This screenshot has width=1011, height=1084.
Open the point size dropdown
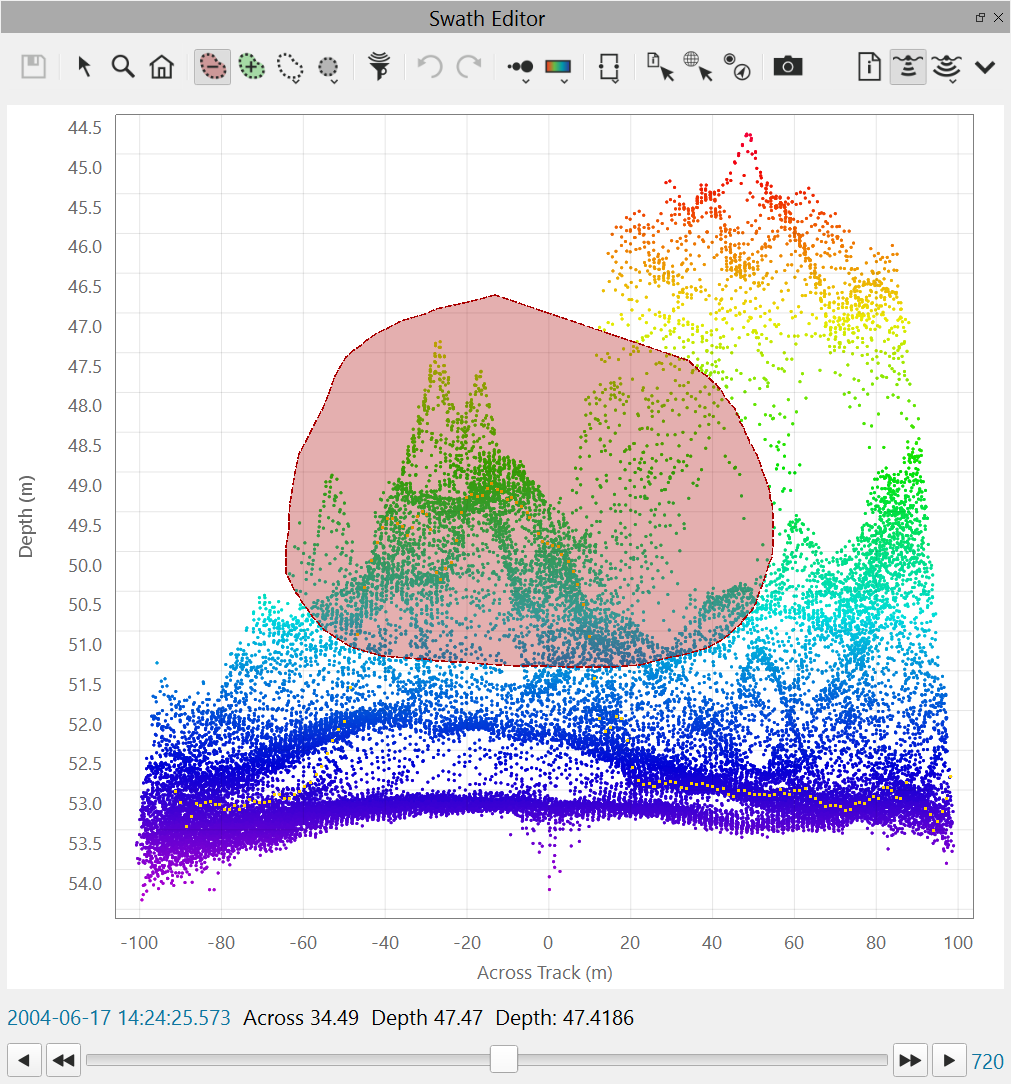[x=521, y=68]
